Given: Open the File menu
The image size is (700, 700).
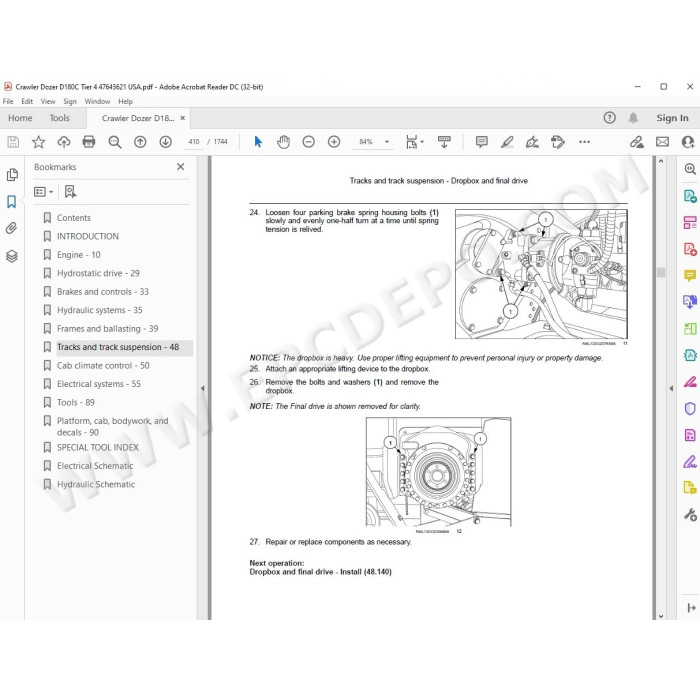Looking at the screenshot, I should 8,101.
